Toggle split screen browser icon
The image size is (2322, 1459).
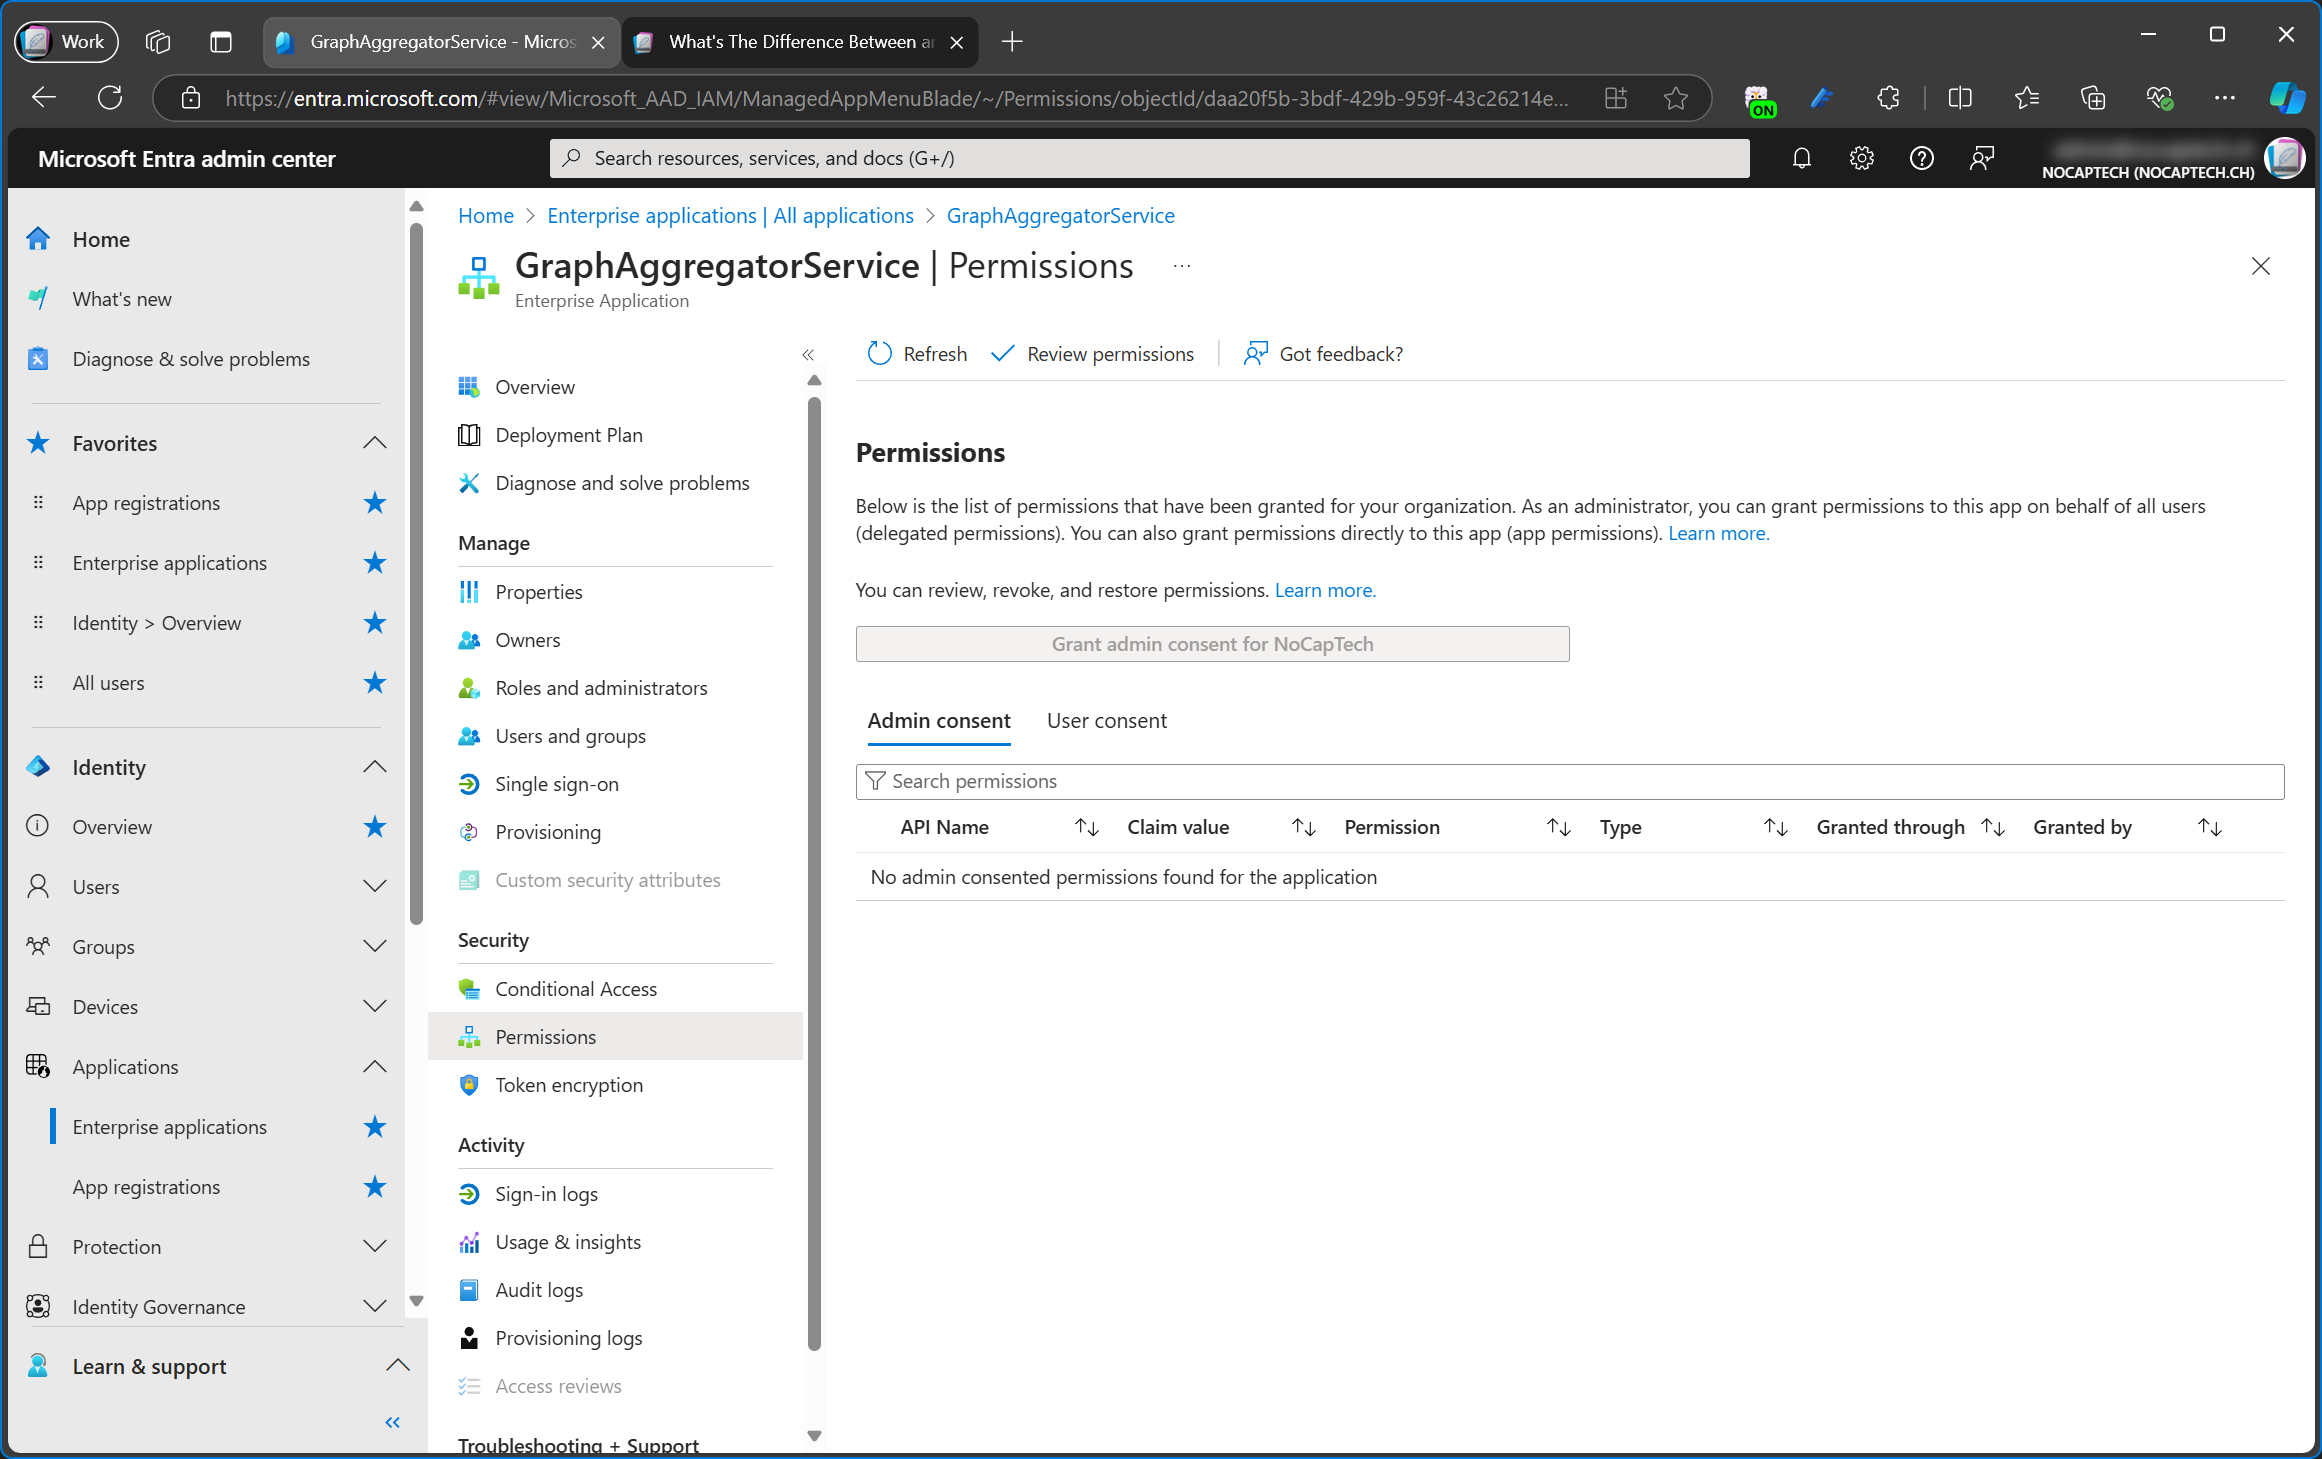[1960, 98]
